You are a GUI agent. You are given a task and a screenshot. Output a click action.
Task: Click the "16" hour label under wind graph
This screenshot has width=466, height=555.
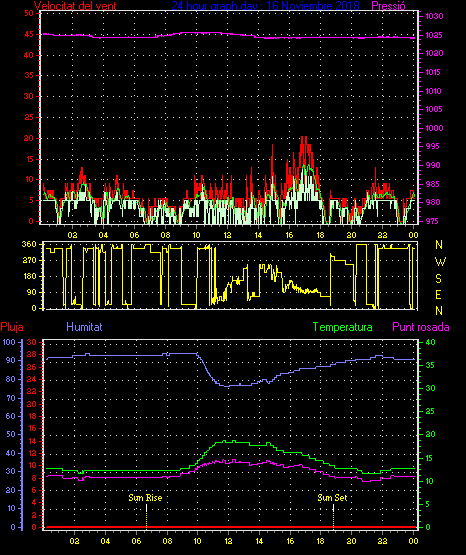click(x=289, y=235)
